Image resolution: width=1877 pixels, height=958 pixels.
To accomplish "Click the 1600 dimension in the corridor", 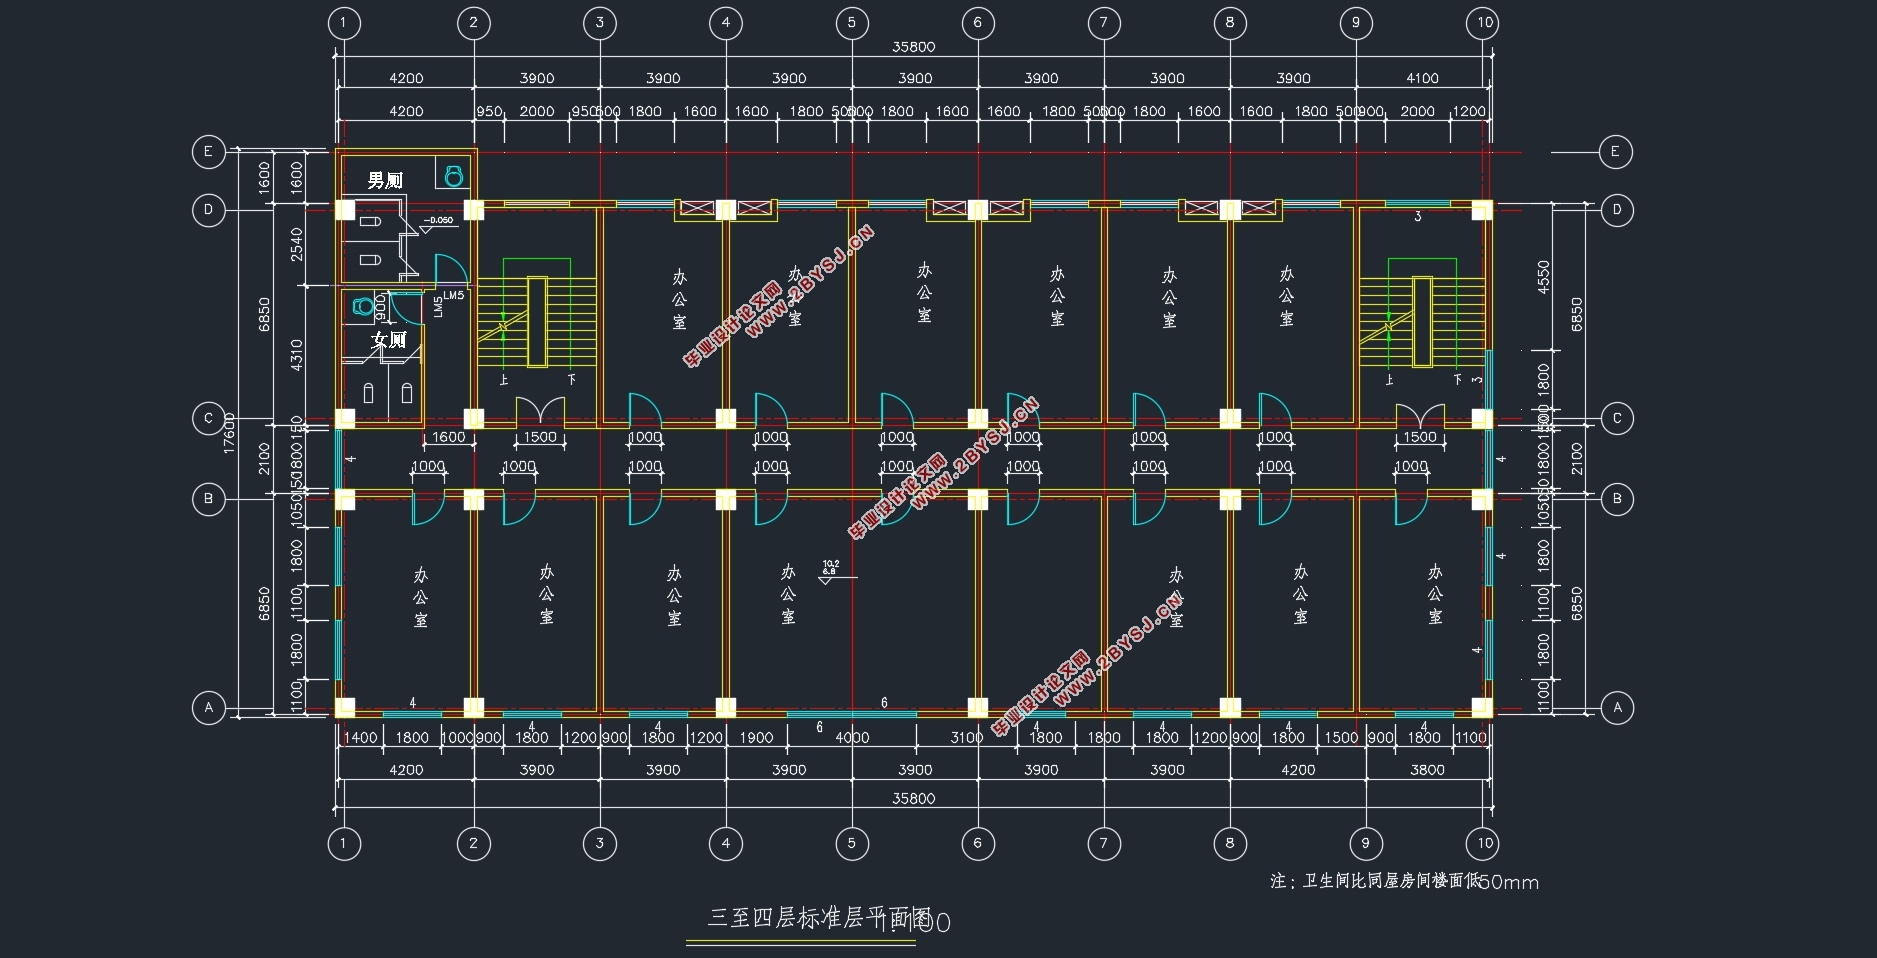I will pos(448,437).
